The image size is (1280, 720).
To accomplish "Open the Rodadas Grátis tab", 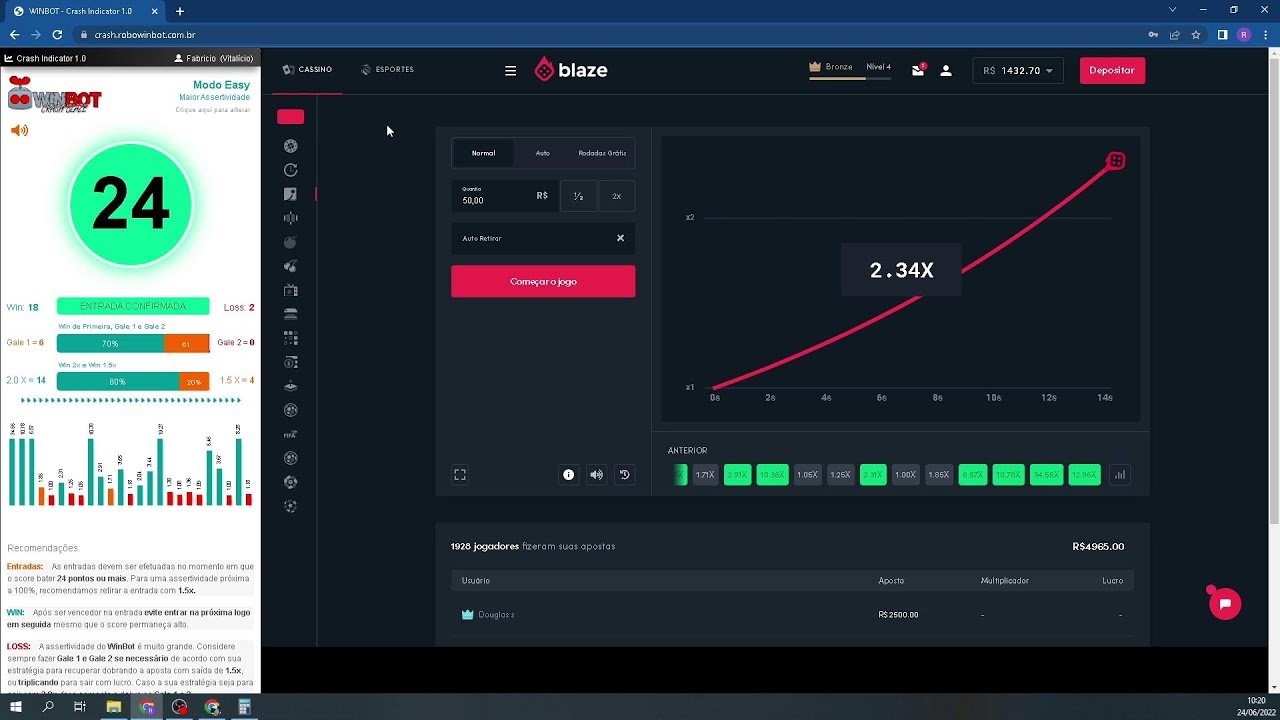I will [x=602, y=153].
